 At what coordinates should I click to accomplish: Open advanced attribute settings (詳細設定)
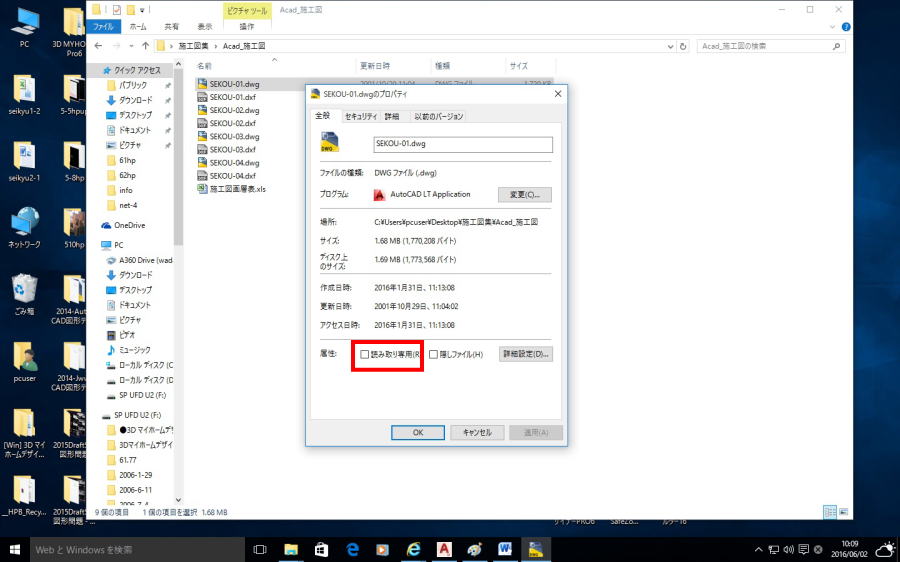tap(526, 354)
